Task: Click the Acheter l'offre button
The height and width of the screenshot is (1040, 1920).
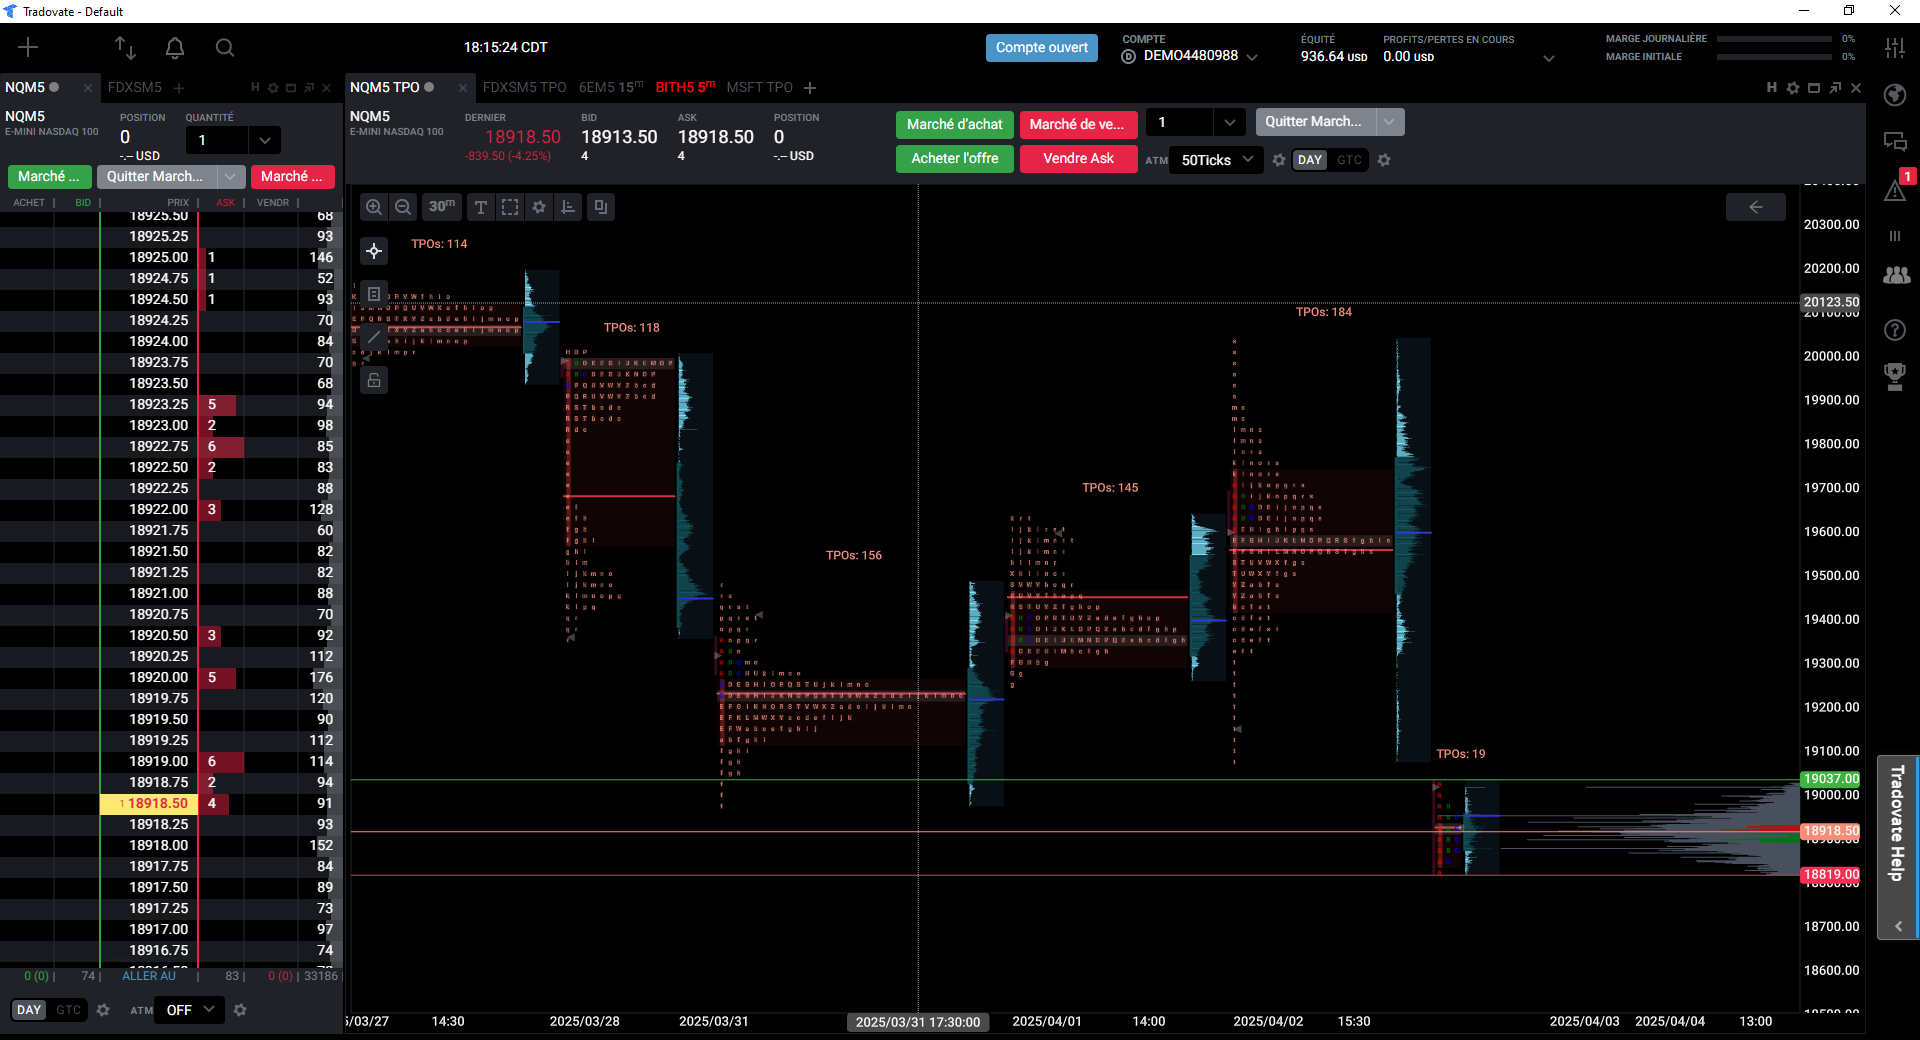Action: 955,158
